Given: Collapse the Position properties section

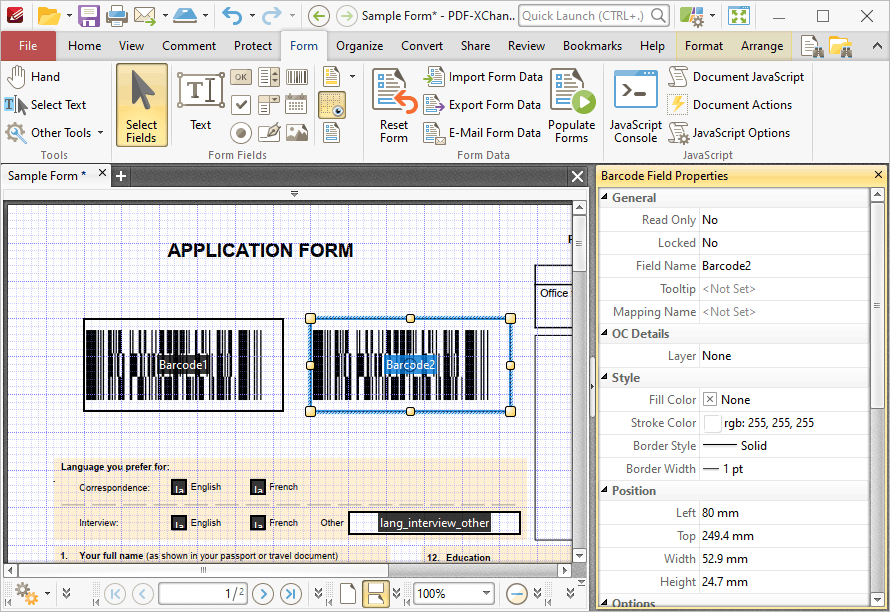Looking at the screenshot, I should point(604,491).
